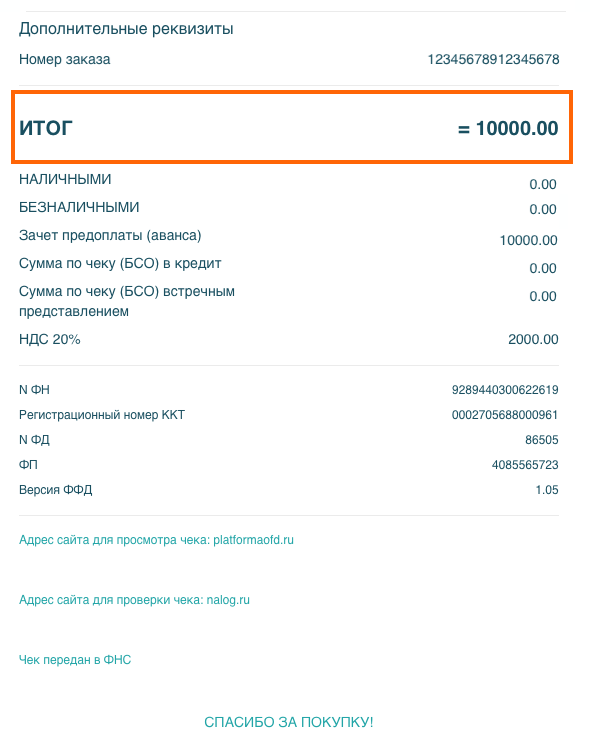Click the БЕЗНАЛИЧНЫМИ non-cash label

coord(79,207)
